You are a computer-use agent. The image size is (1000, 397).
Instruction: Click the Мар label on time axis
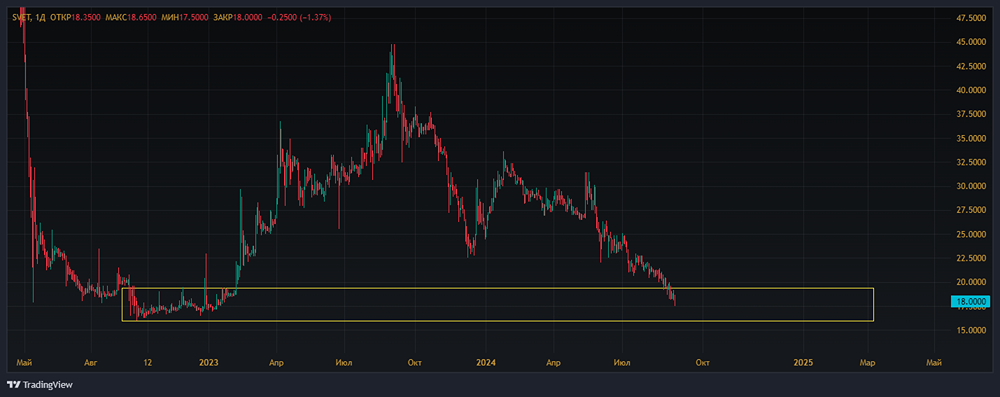(x=867, y=363)
